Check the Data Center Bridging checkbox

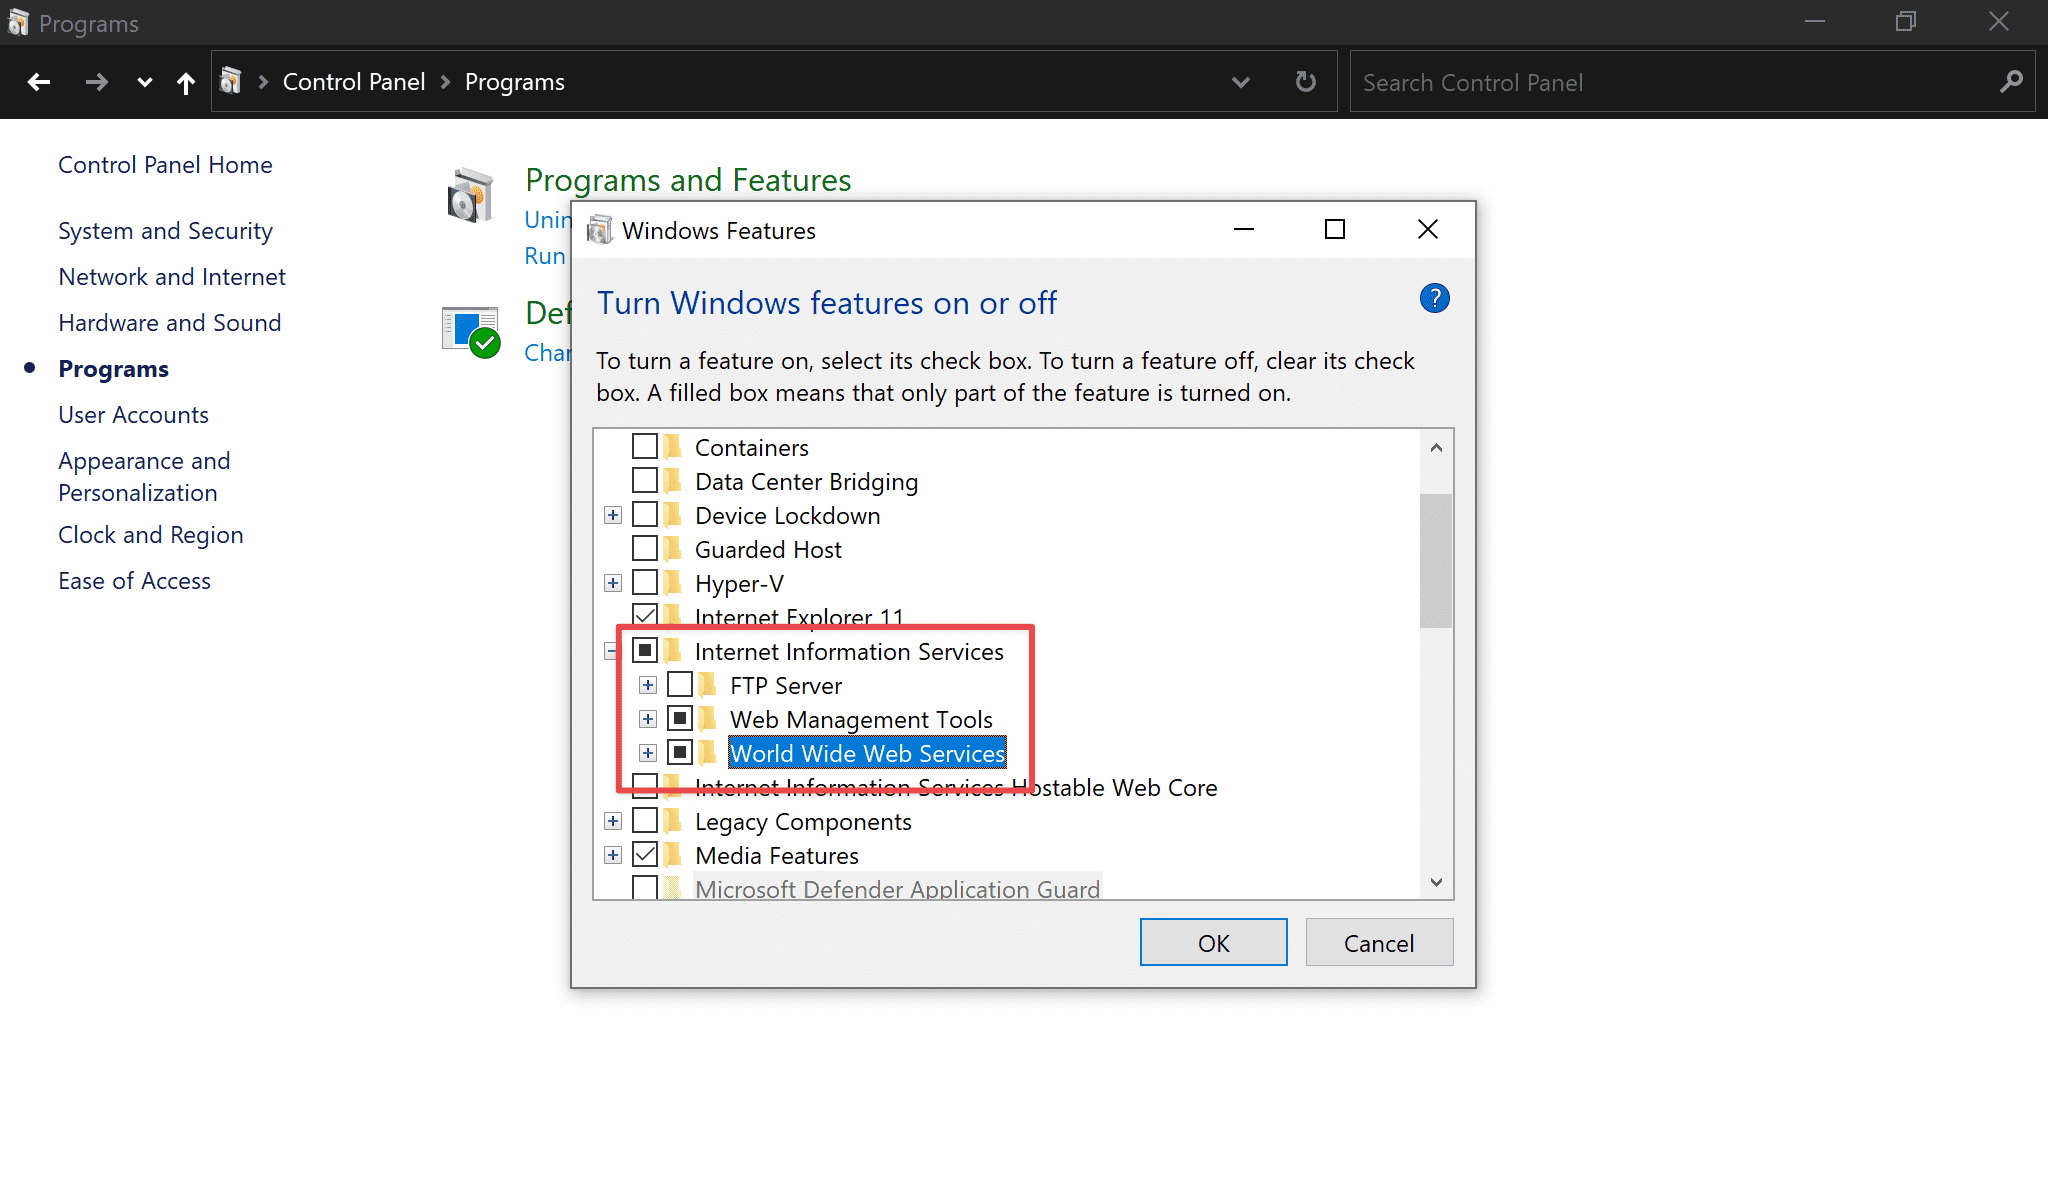coord(645,481)
